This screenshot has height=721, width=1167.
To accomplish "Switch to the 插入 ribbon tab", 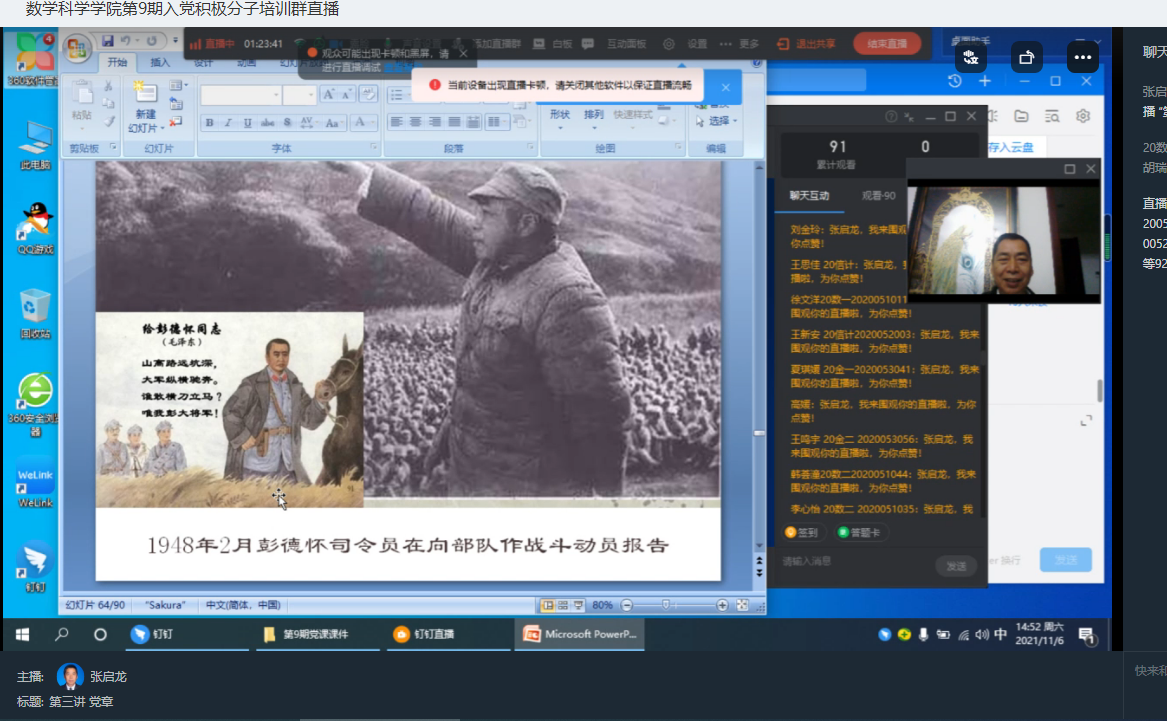I will pos(160,63).
